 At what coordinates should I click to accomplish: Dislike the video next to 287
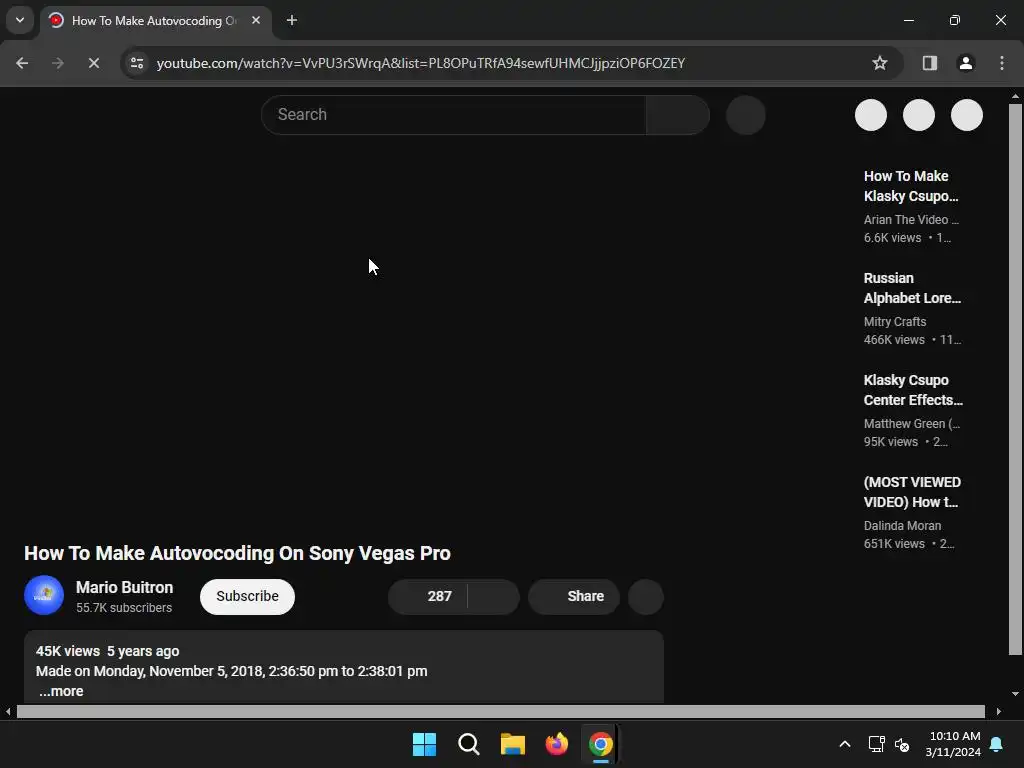(x=494, y=596)
